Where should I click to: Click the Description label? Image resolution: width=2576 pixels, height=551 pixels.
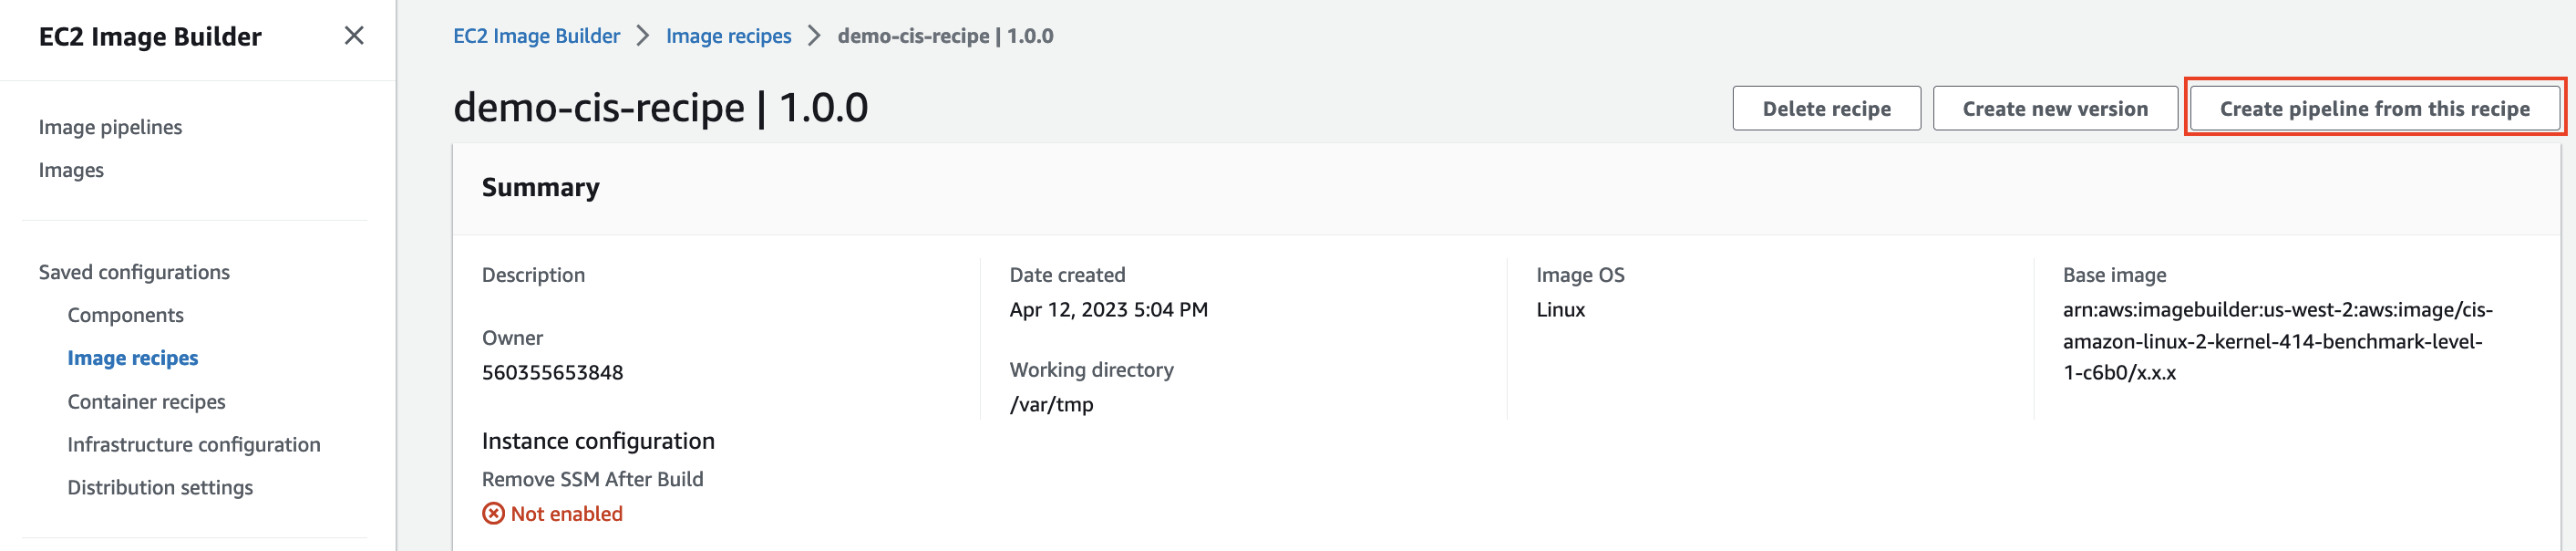point(533,275)
